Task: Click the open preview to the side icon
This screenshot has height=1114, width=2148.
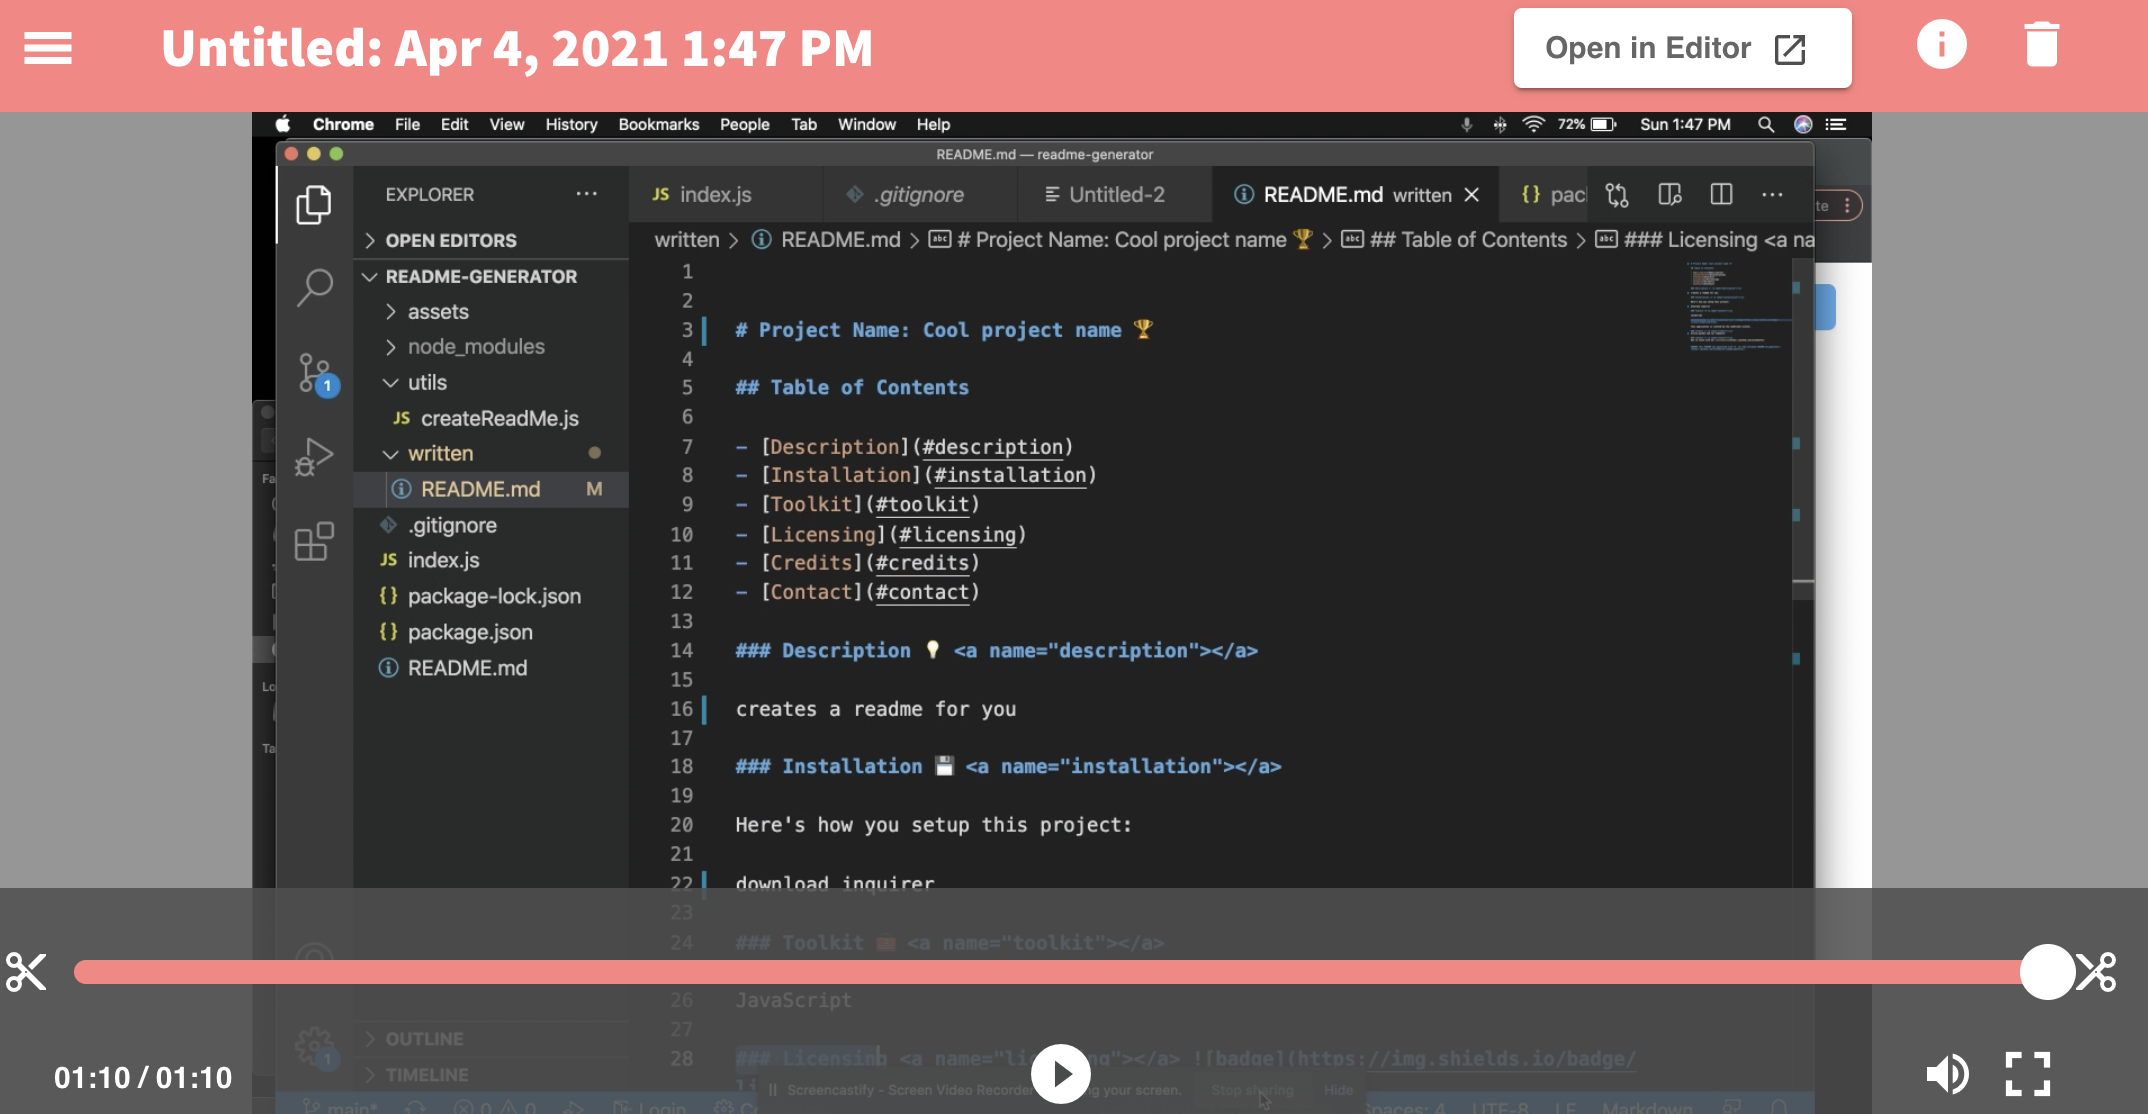Action: click(x=1669, y=194)
